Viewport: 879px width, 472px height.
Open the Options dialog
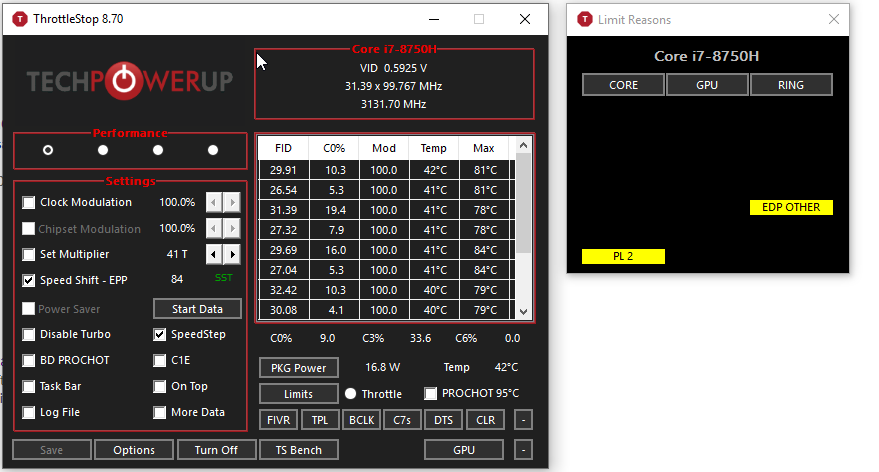point(134,450)
